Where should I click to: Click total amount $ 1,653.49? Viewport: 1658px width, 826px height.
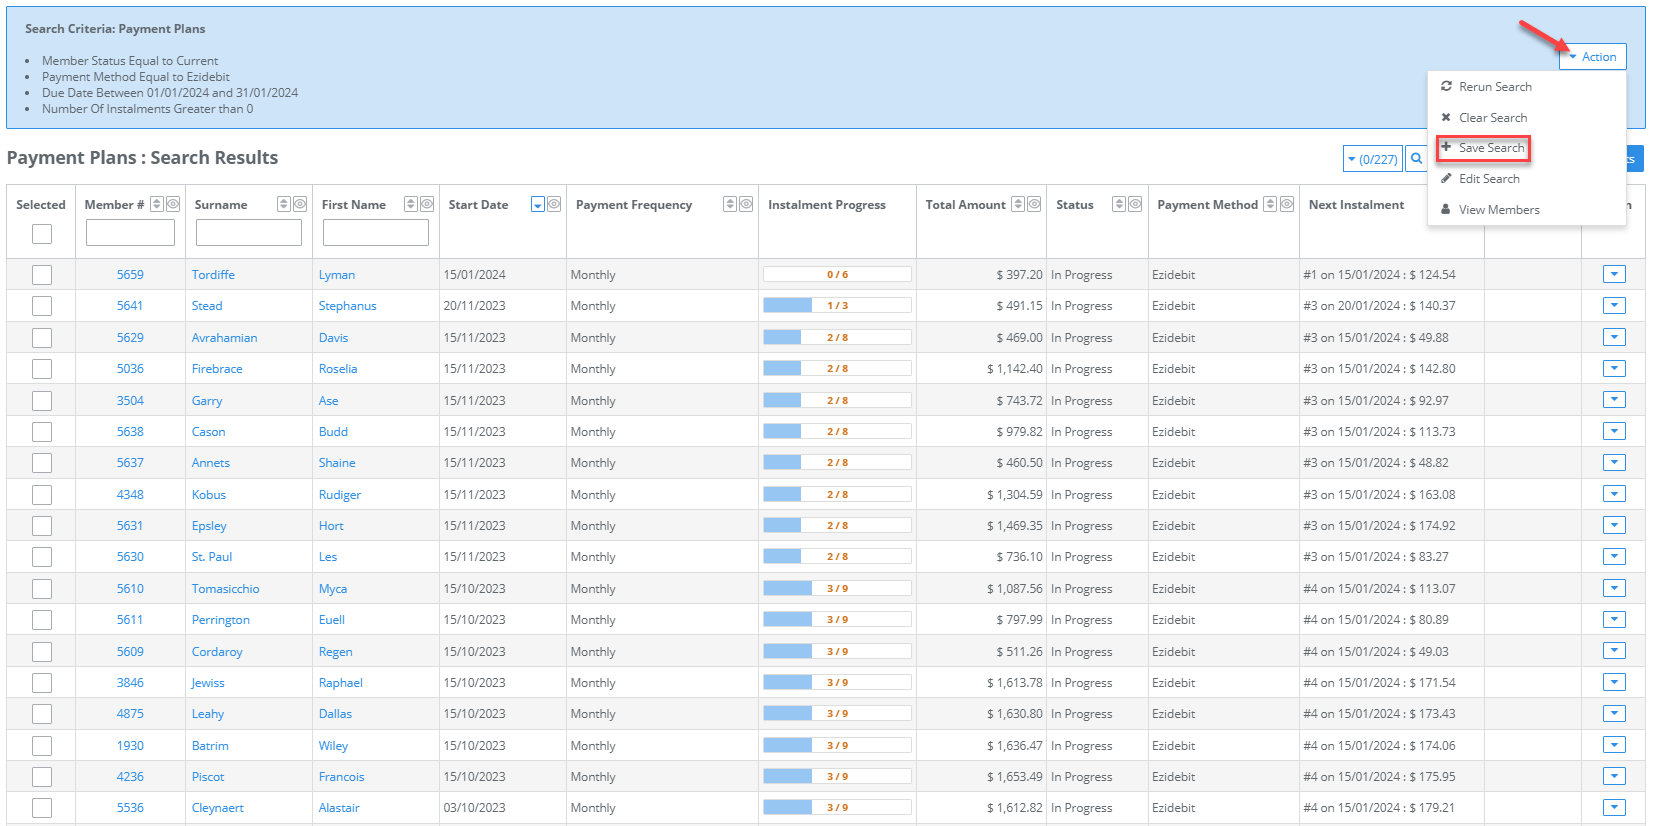(x=1015, y=777)
